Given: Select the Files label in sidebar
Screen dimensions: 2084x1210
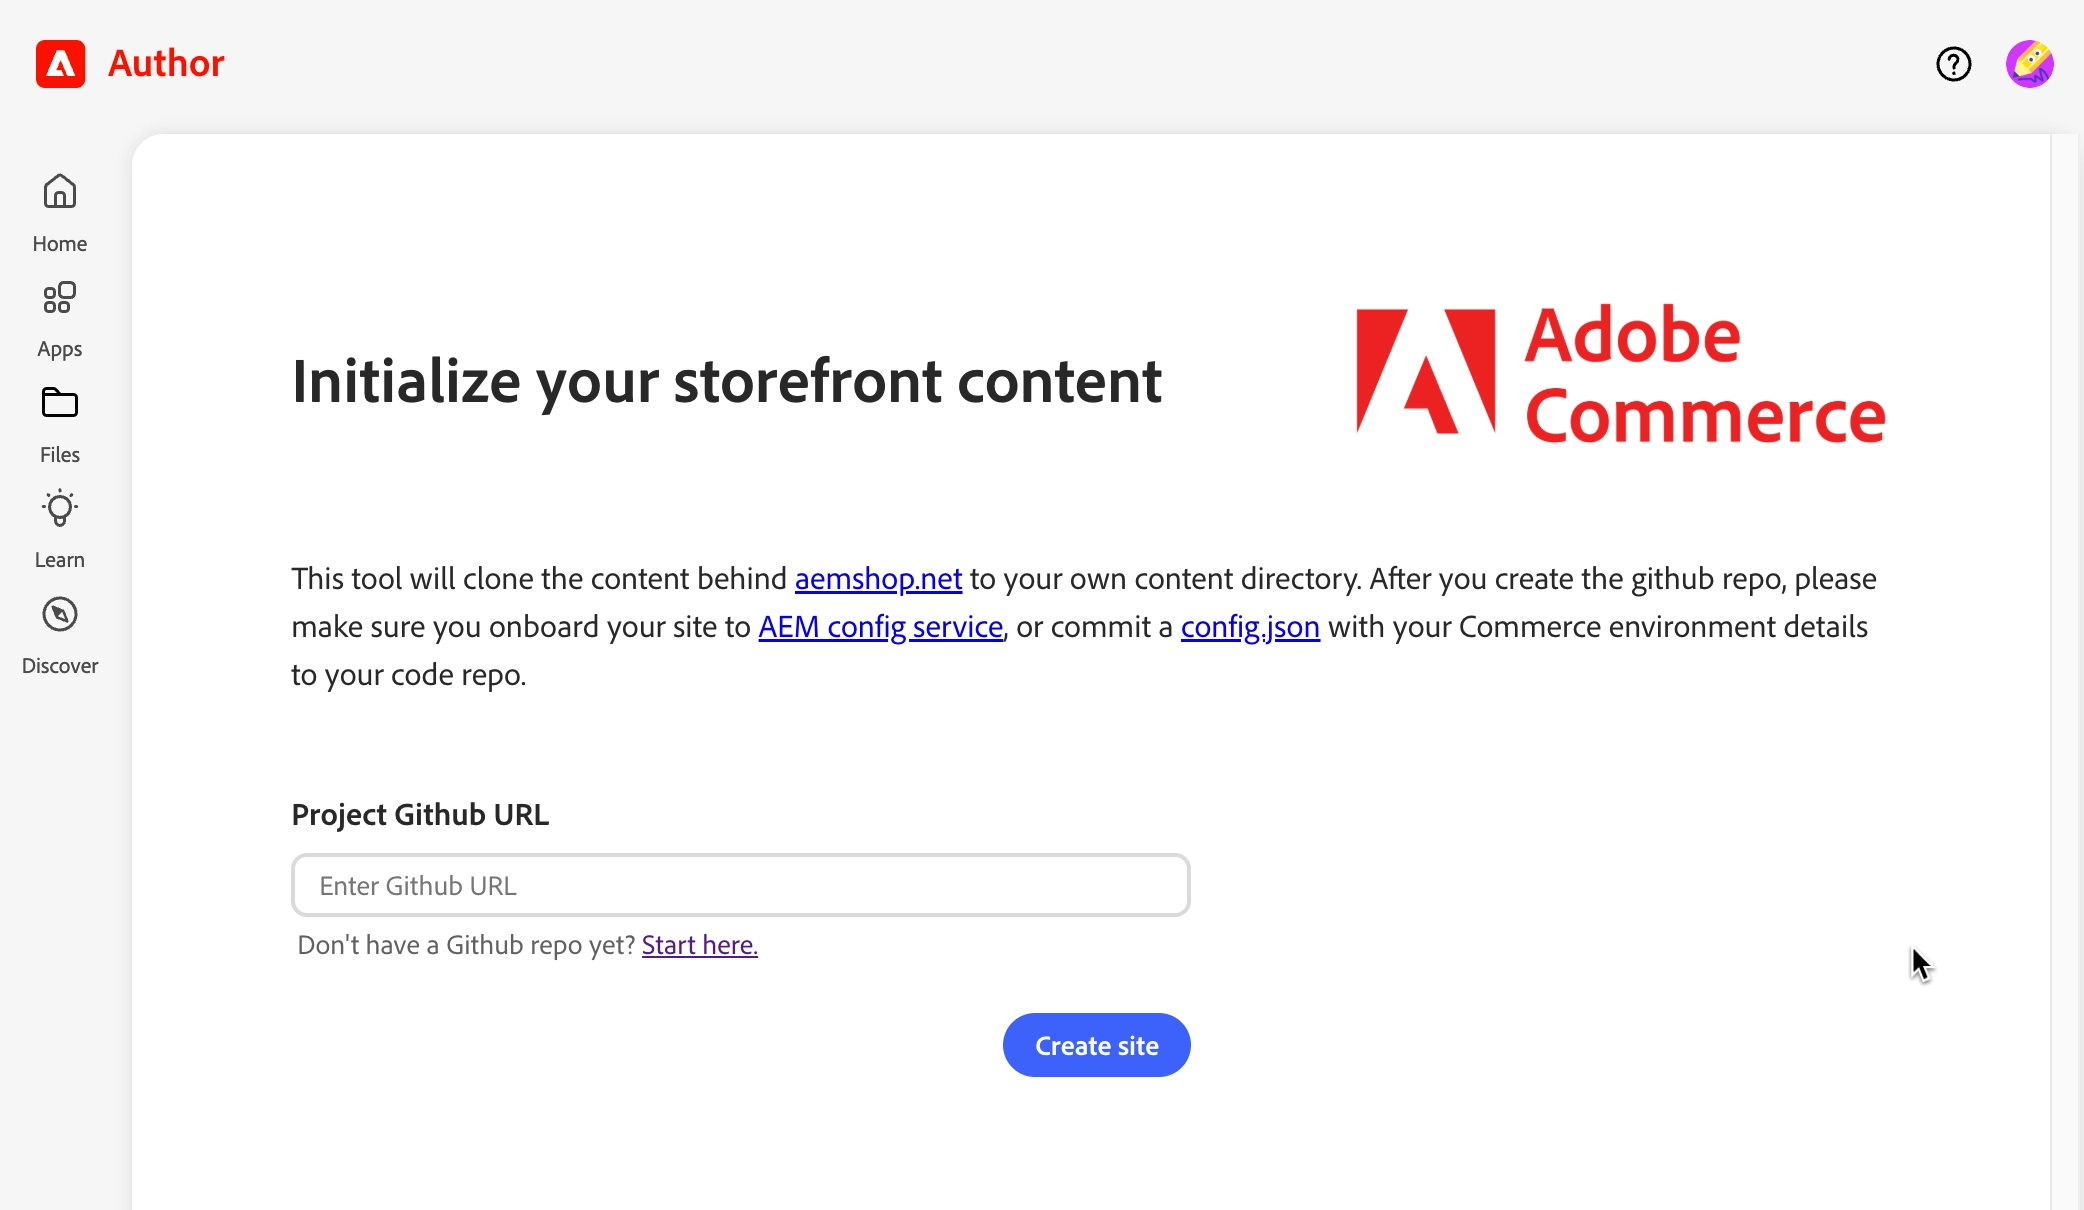Looking at the screenshot, I should point(60,455).
